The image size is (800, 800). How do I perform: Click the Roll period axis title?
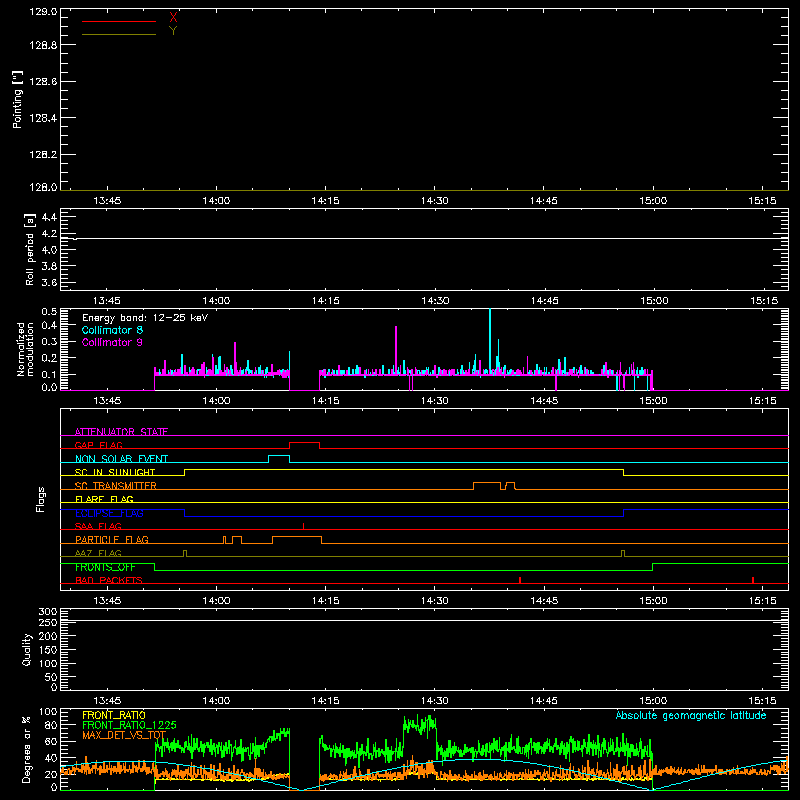coord(30,249)
